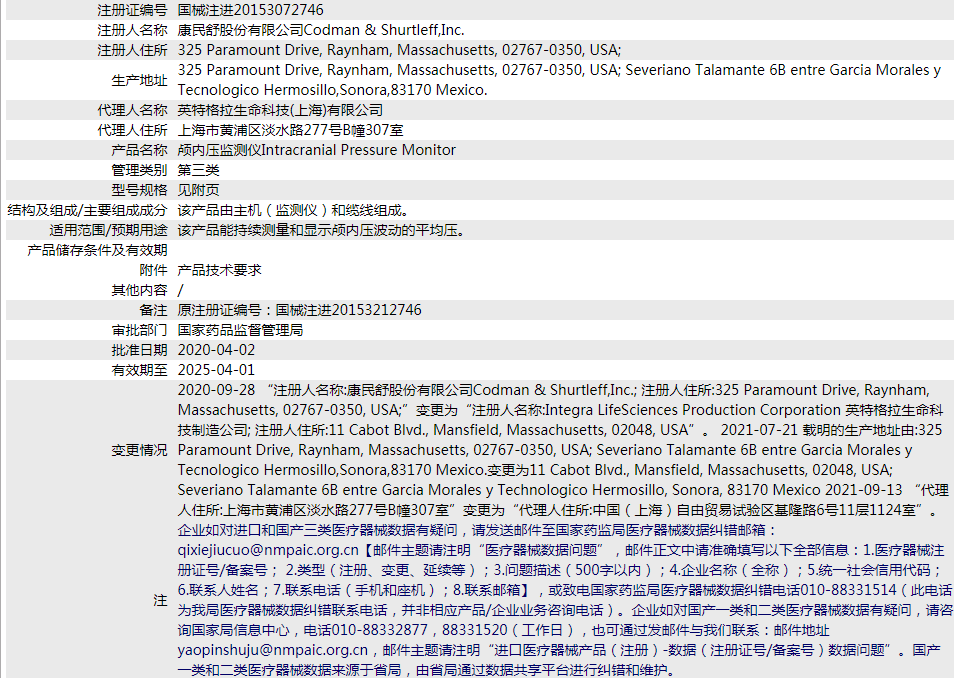Click the 产品储存条件及有效期 label

tap(98, 250)
